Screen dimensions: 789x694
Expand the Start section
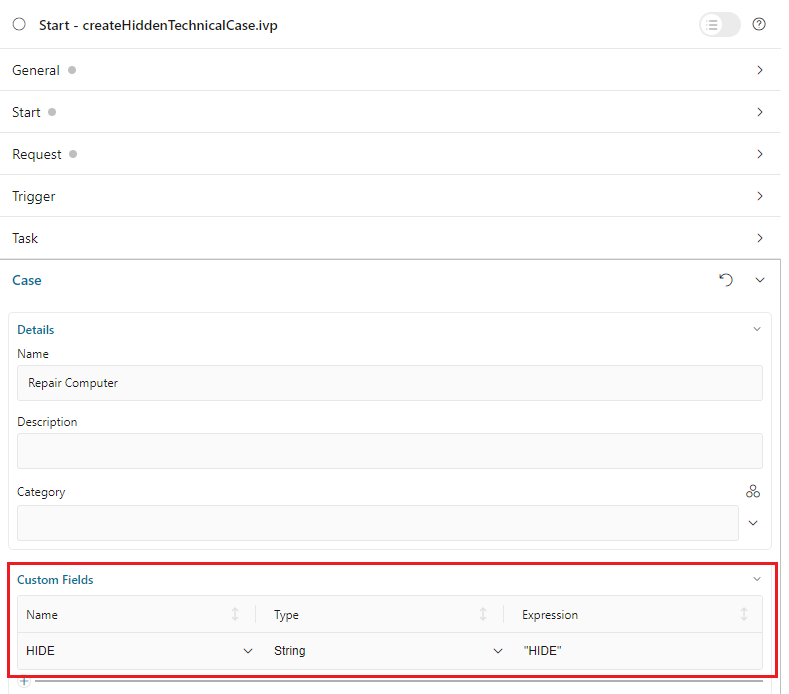[x=760, y=112]
